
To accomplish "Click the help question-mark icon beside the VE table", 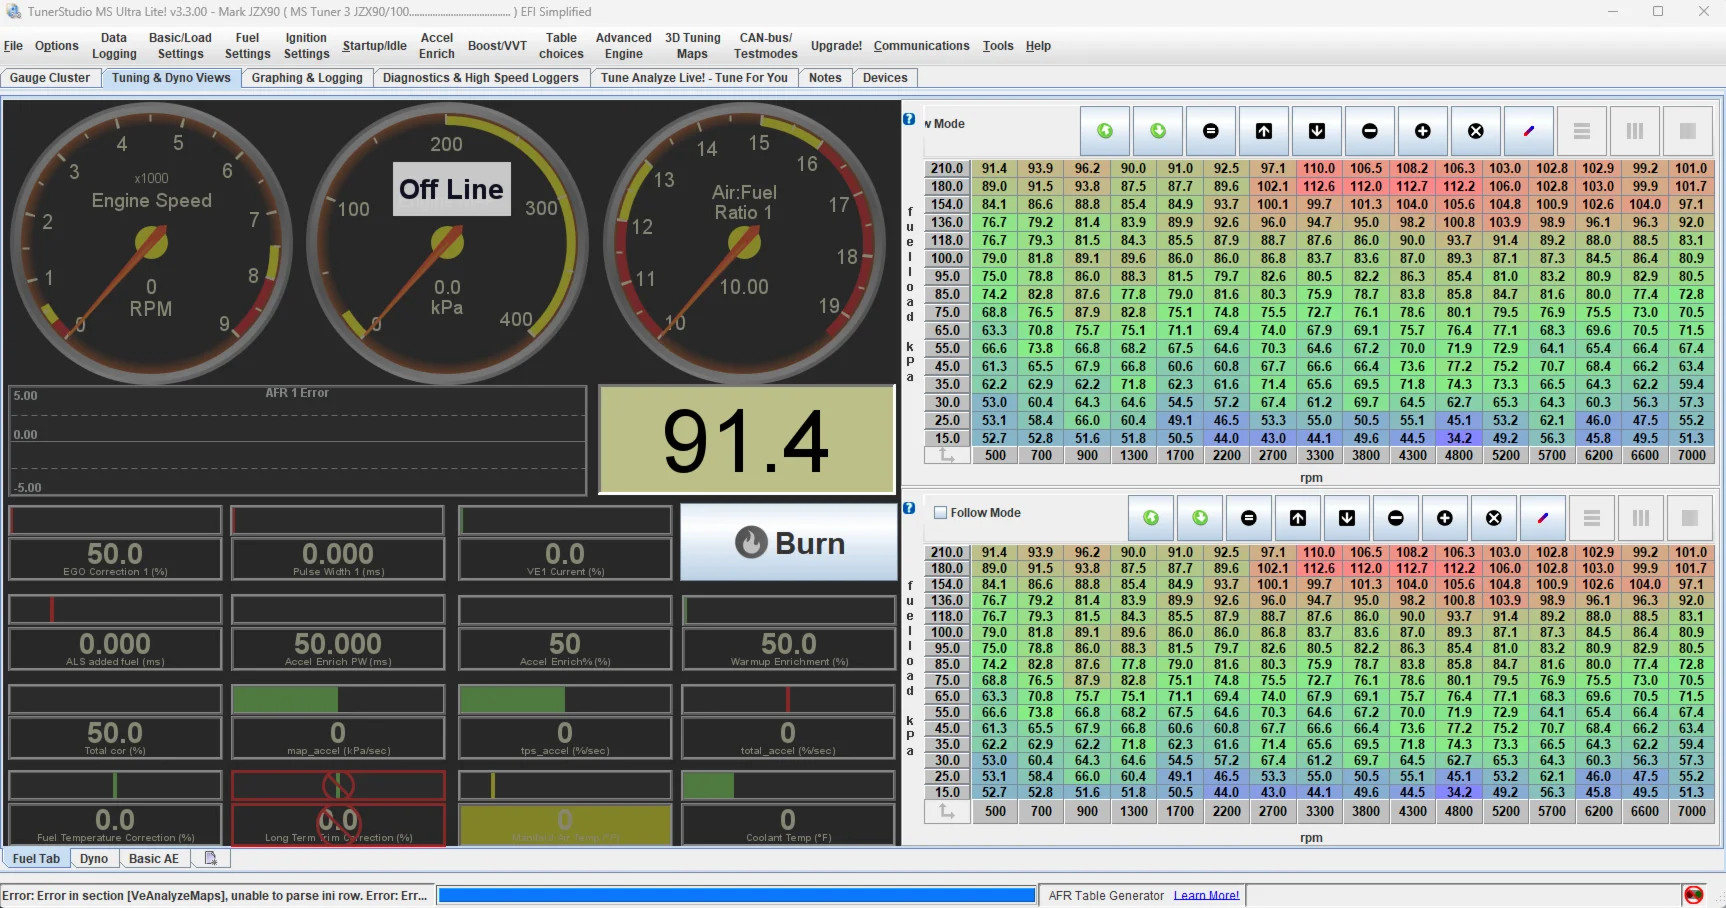I will 908,118.
